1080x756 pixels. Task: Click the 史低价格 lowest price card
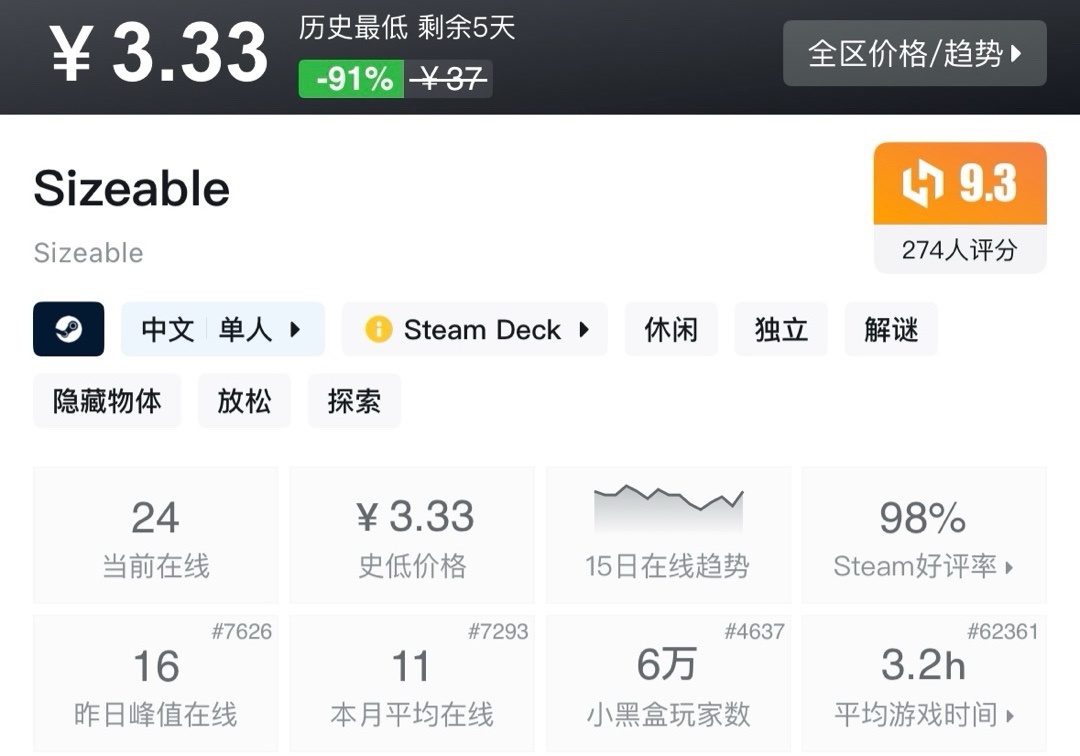click(x=412, y=536)
